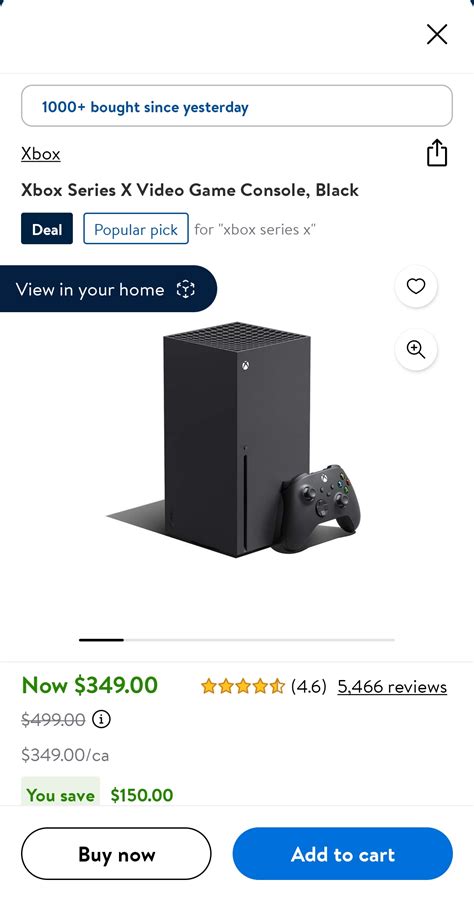474x901 pixels.
Task: Launch View in your home
Action: click(108, 288)
